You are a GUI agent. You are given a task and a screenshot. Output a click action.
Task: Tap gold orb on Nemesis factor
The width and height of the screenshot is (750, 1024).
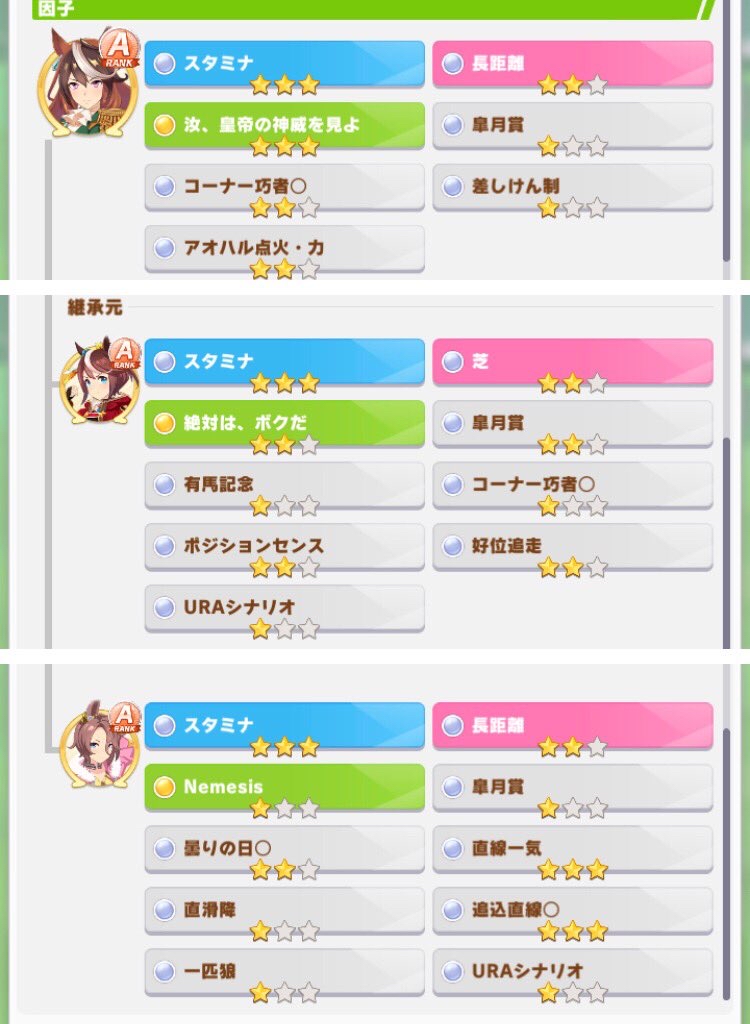(164, 787)
